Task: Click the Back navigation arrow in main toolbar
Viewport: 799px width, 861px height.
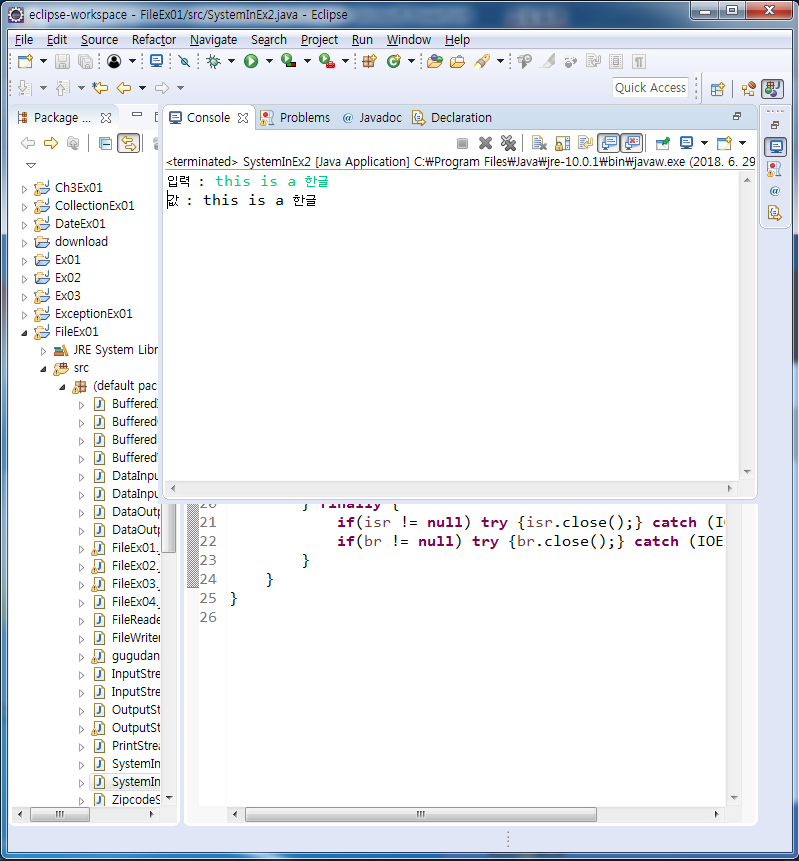Action: (x=124, y=88)
